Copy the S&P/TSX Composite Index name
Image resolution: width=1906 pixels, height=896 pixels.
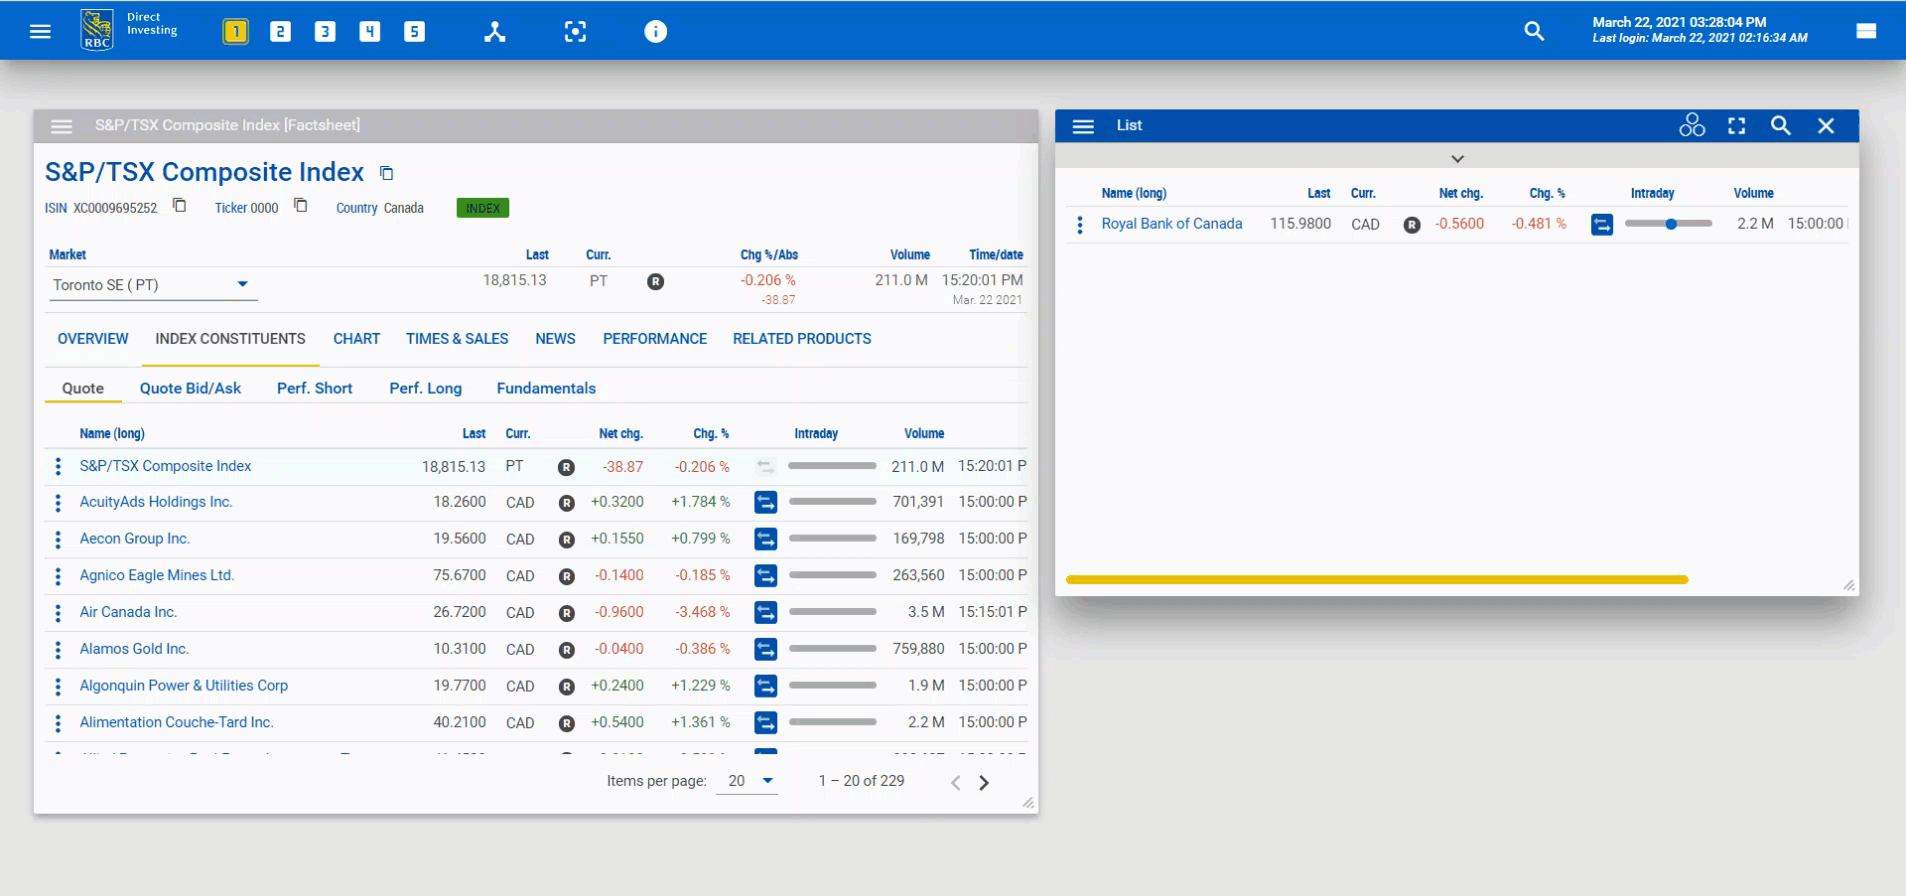pos(387,173)
